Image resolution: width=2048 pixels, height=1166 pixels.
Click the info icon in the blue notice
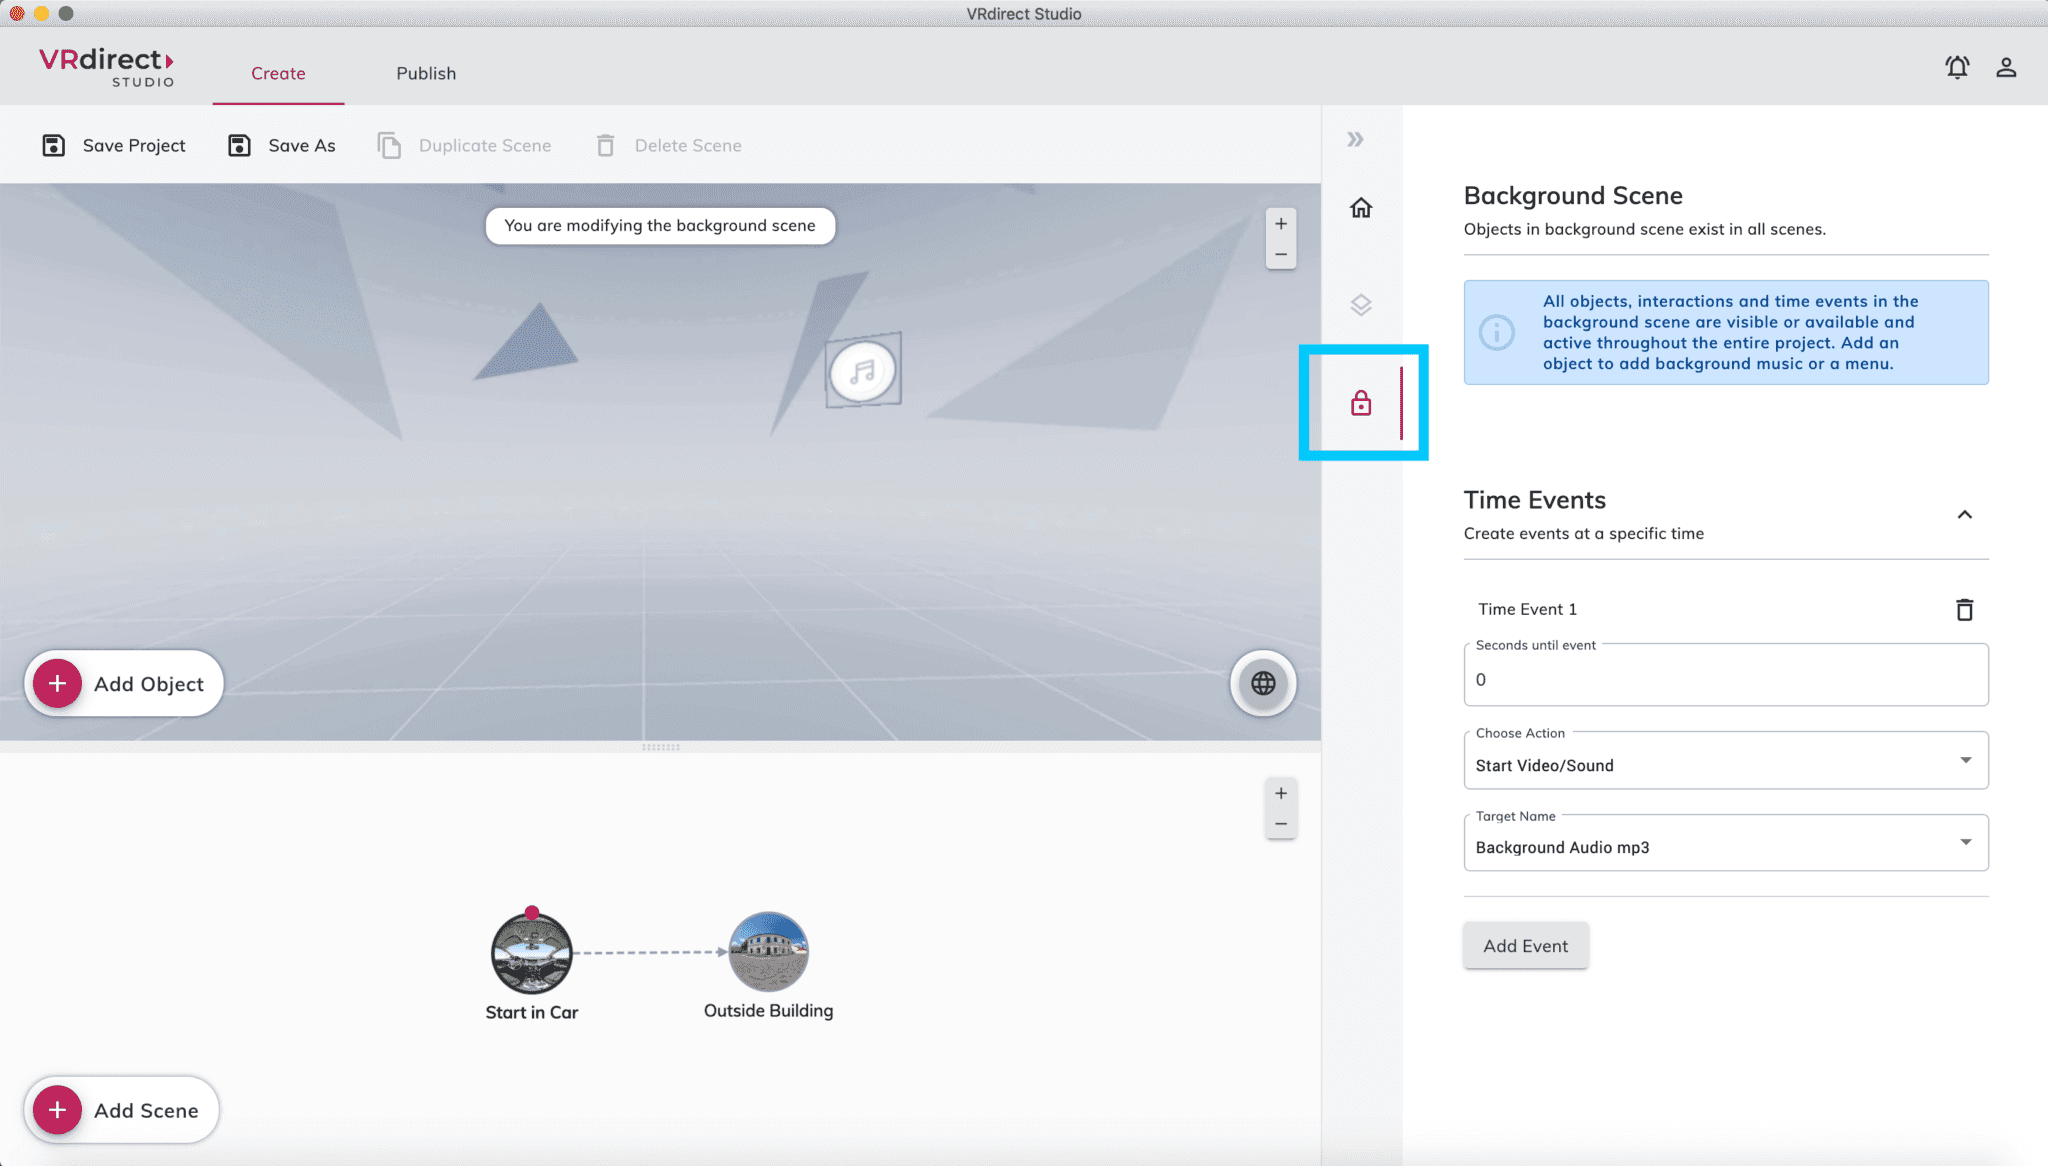click(x=1497, y=332)
